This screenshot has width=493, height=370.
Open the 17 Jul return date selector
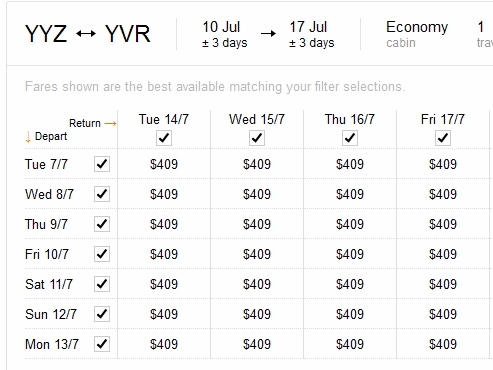(x=311, y=34)
